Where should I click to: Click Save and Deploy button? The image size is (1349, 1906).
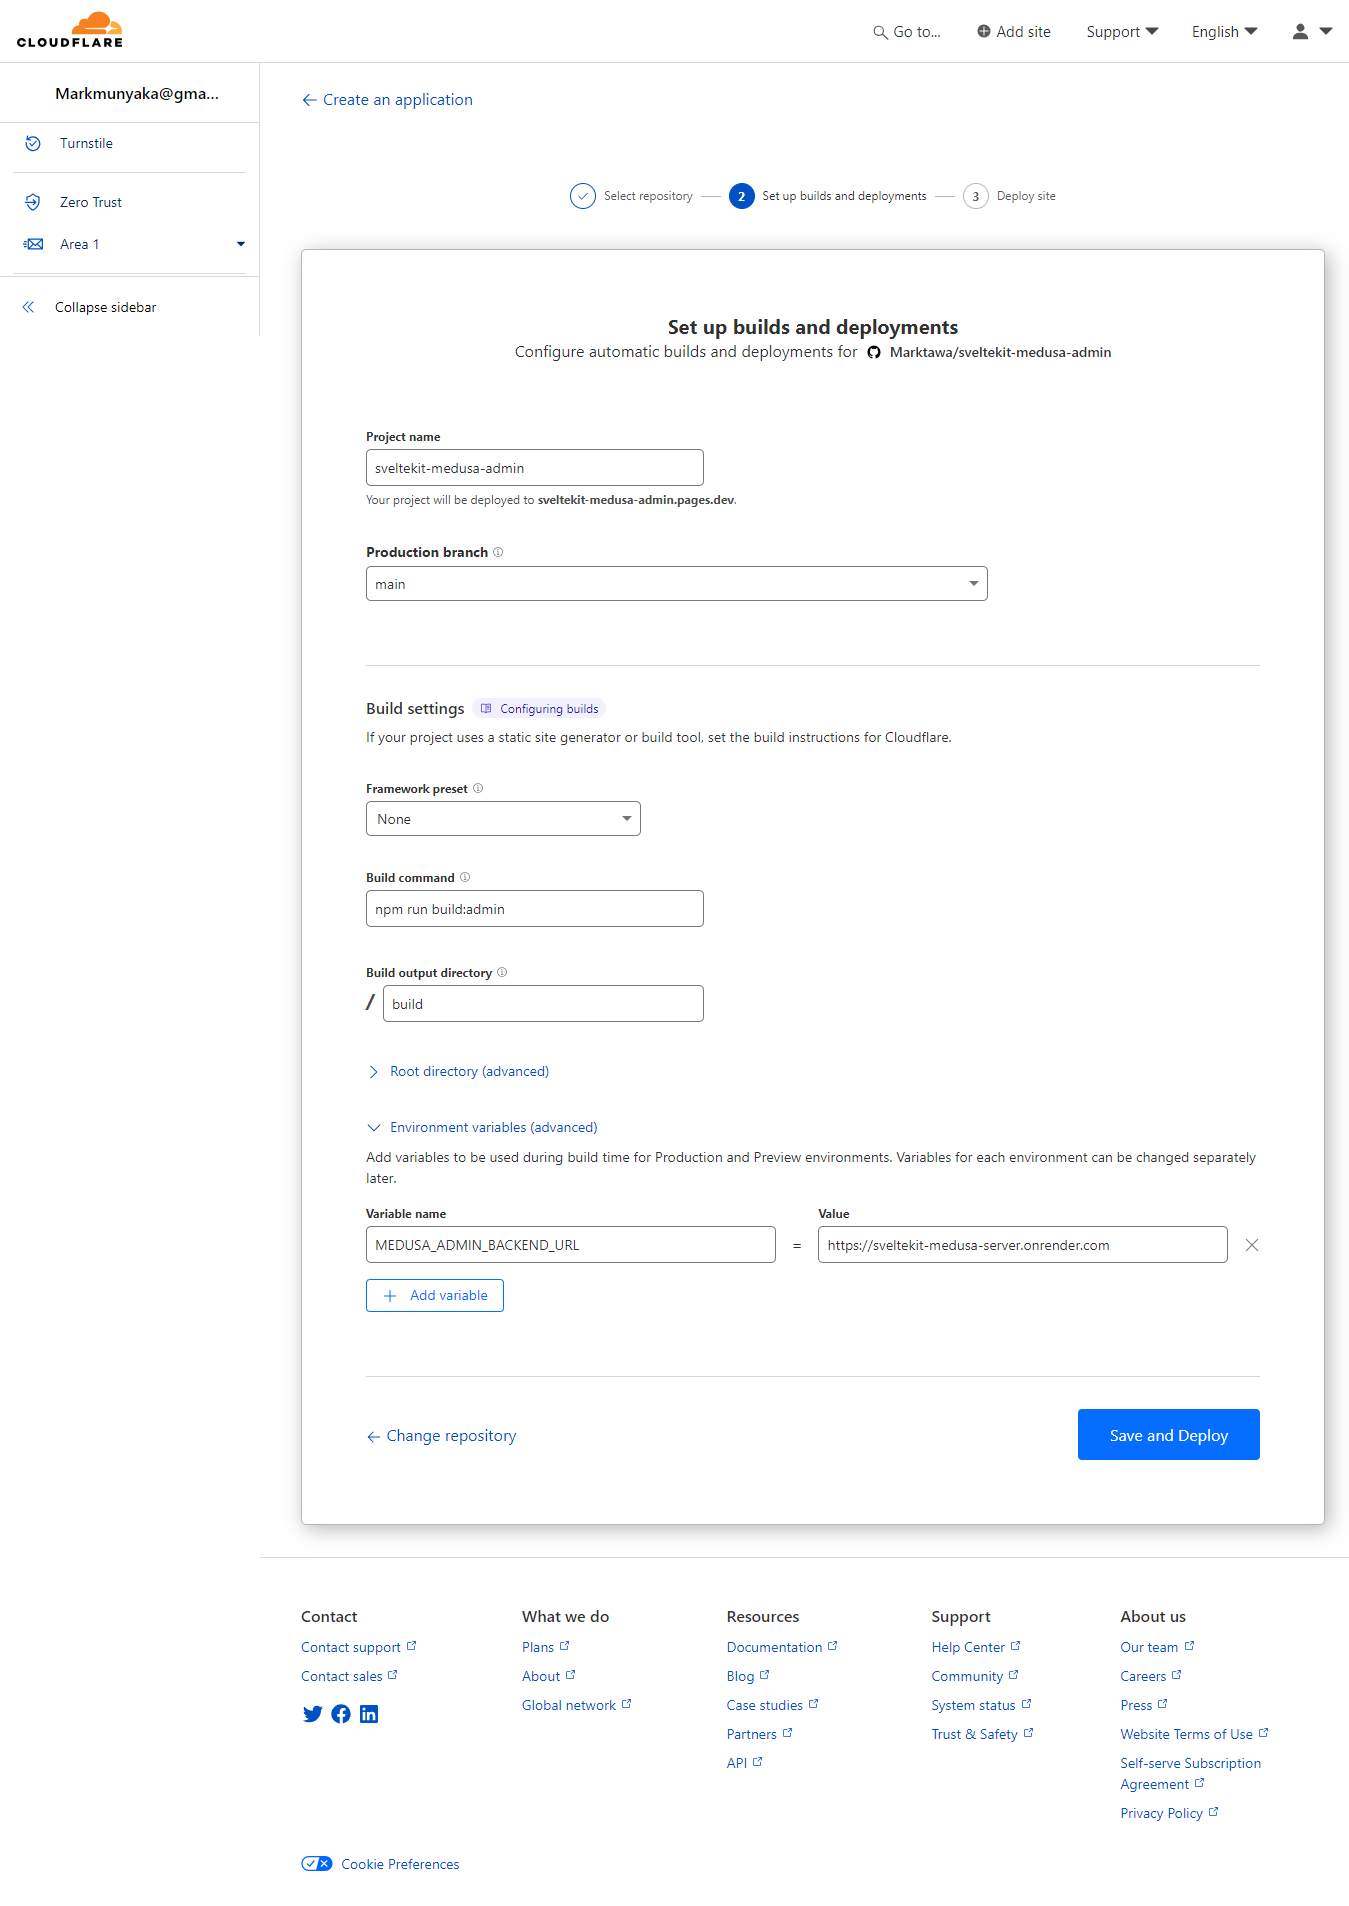pyautogui.click(x=1169, y=1435)
